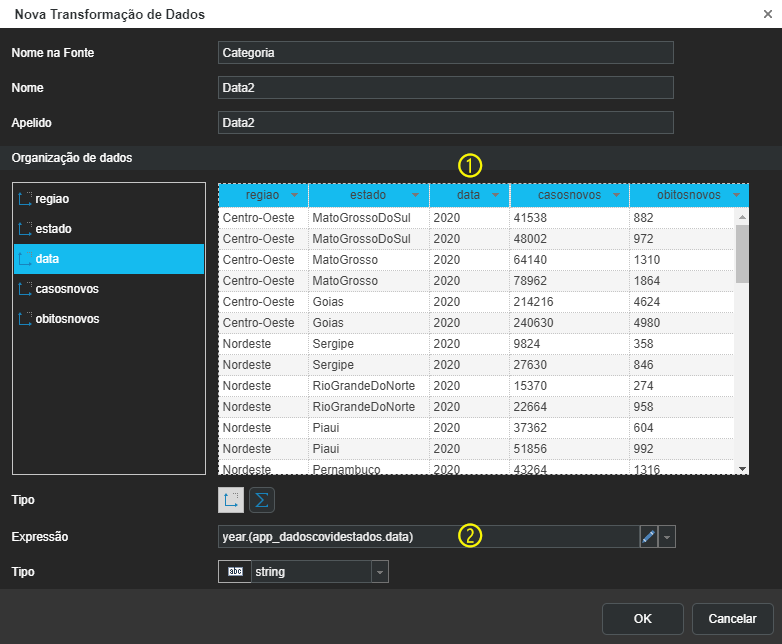Click the Pernambuco cell
The width and height of the screenshot is (782, 644).
coord(369,467)
